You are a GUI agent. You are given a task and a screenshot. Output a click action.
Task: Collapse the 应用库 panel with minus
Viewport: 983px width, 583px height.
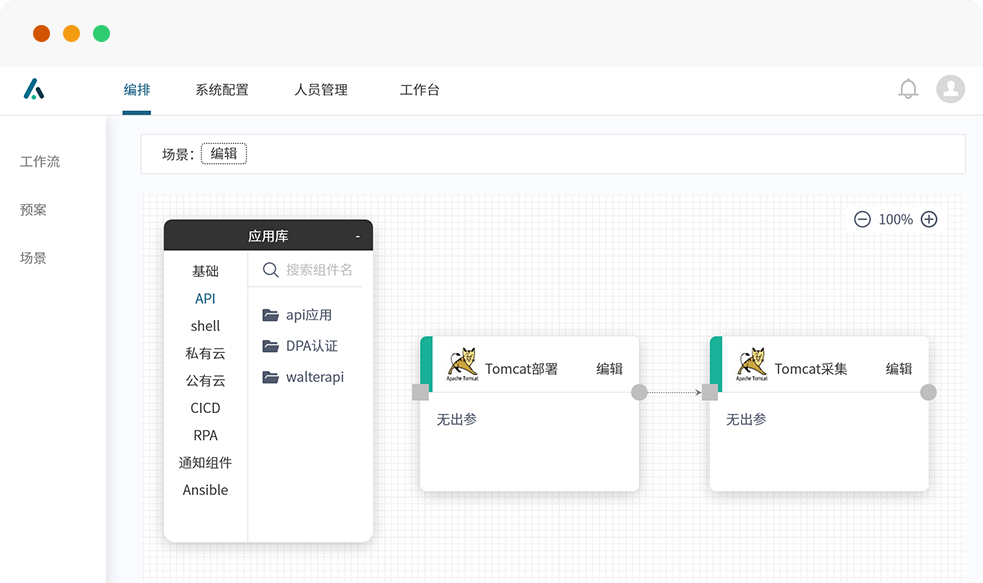(357, 236)
